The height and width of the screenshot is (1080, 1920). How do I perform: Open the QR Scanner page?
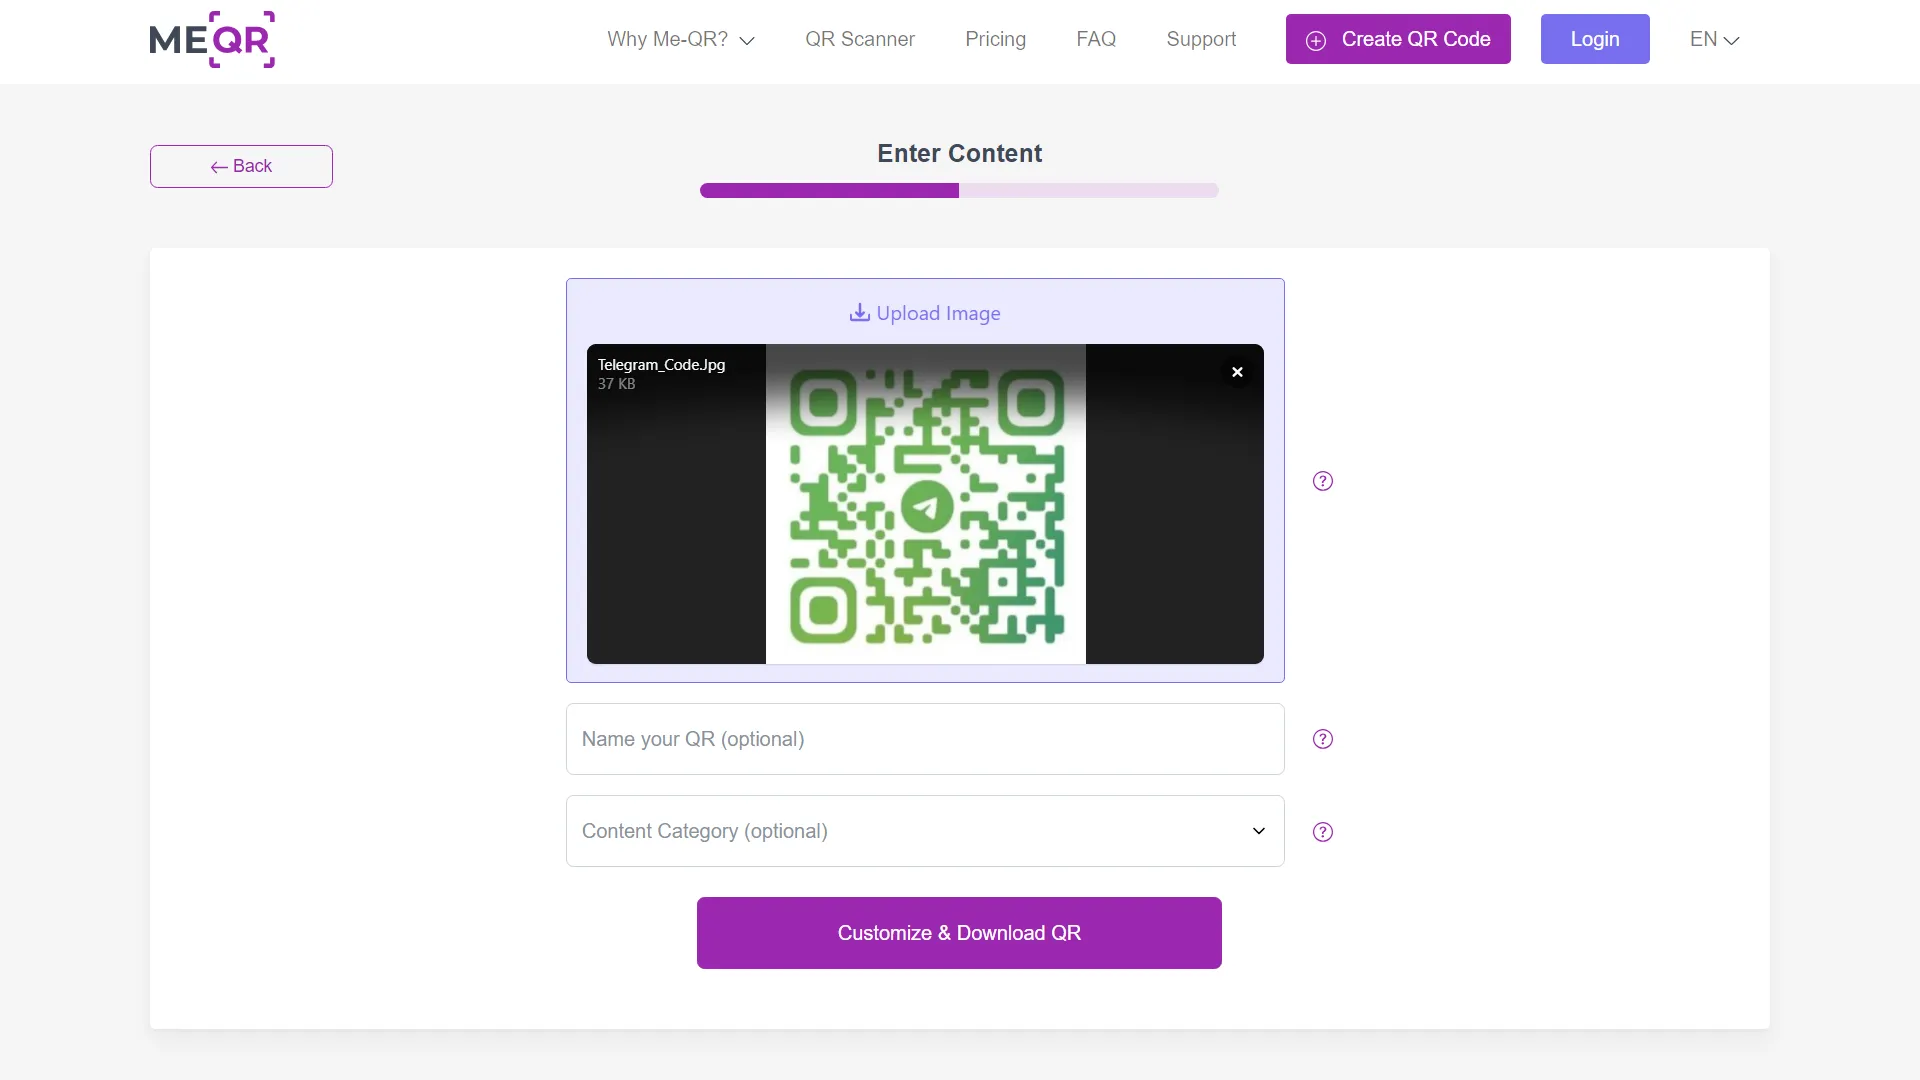pyautogui.click(x=860, y=39)
